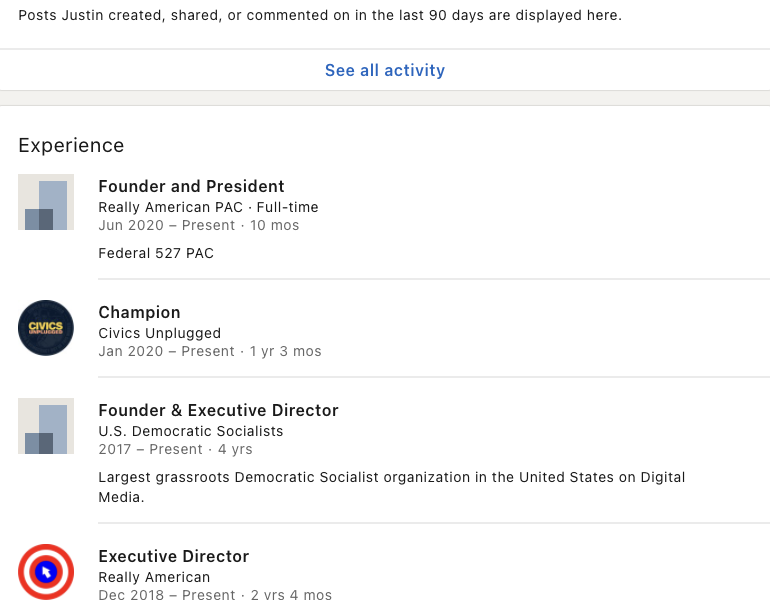Click the Really American PAC · Full-time text

[208, 207]
